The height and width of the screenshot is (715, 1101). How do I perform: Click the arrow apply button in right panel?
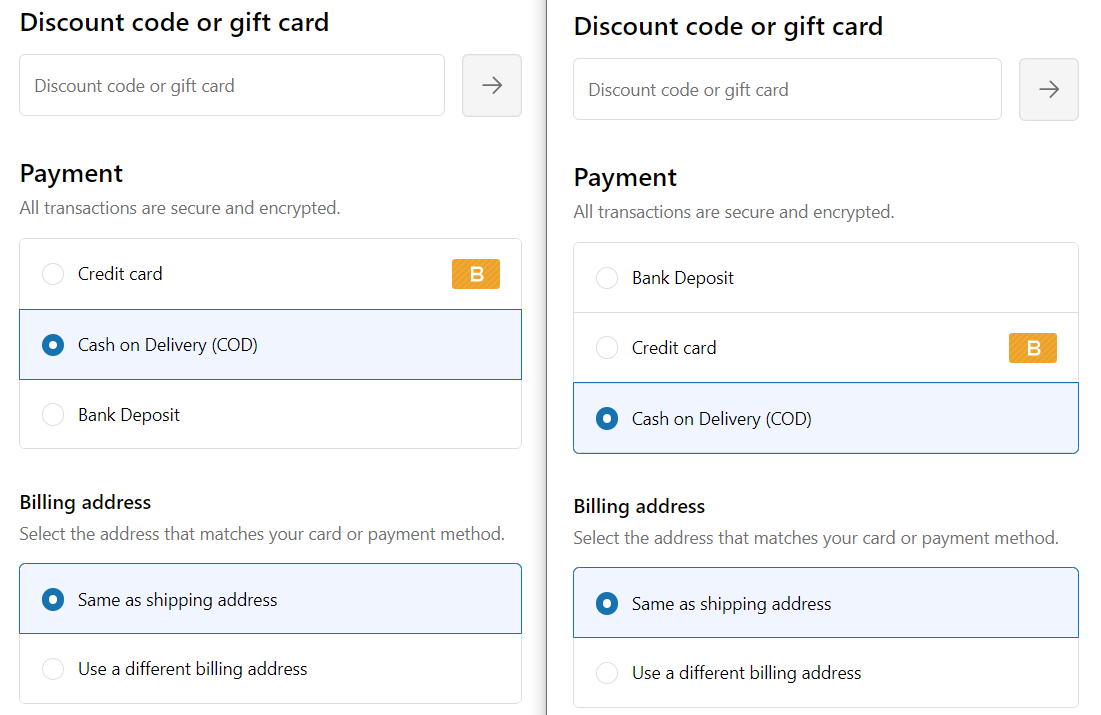pos(1048,89)
